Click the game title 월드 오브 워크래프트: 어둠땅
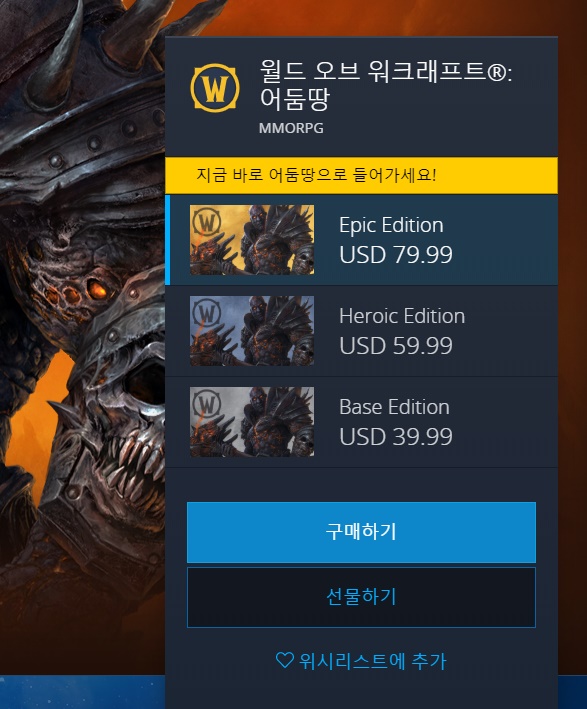This screenshot has height=709, width=587. coord(386,85)
